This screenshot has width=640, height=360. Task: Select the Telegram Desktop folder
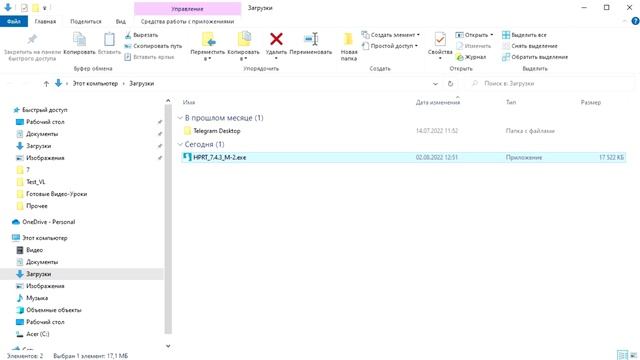tap(217, 131)
